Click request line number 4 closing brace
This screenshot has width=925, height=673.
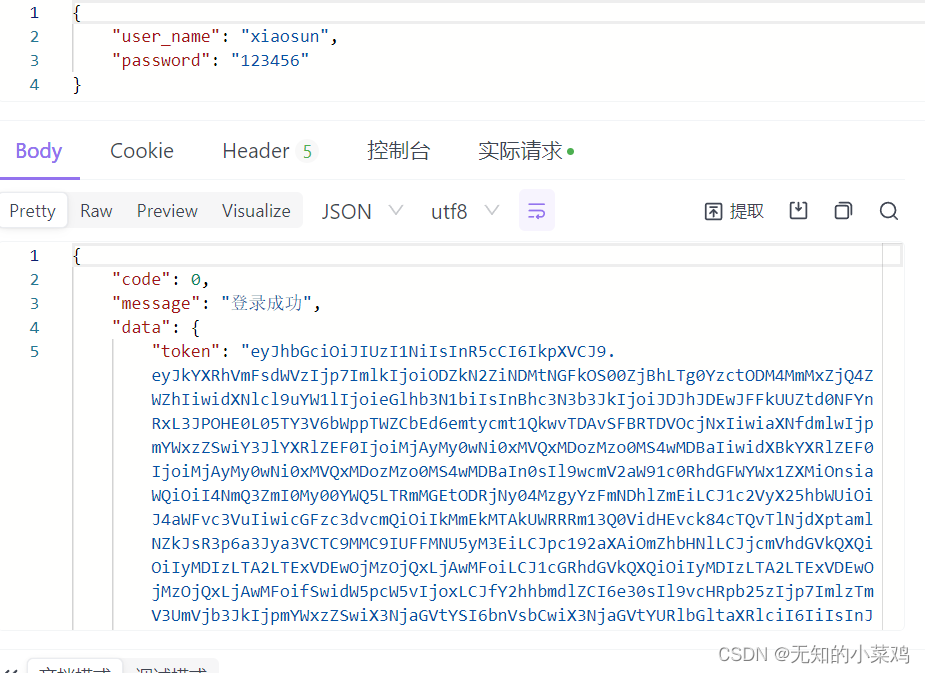pos(77,85)
